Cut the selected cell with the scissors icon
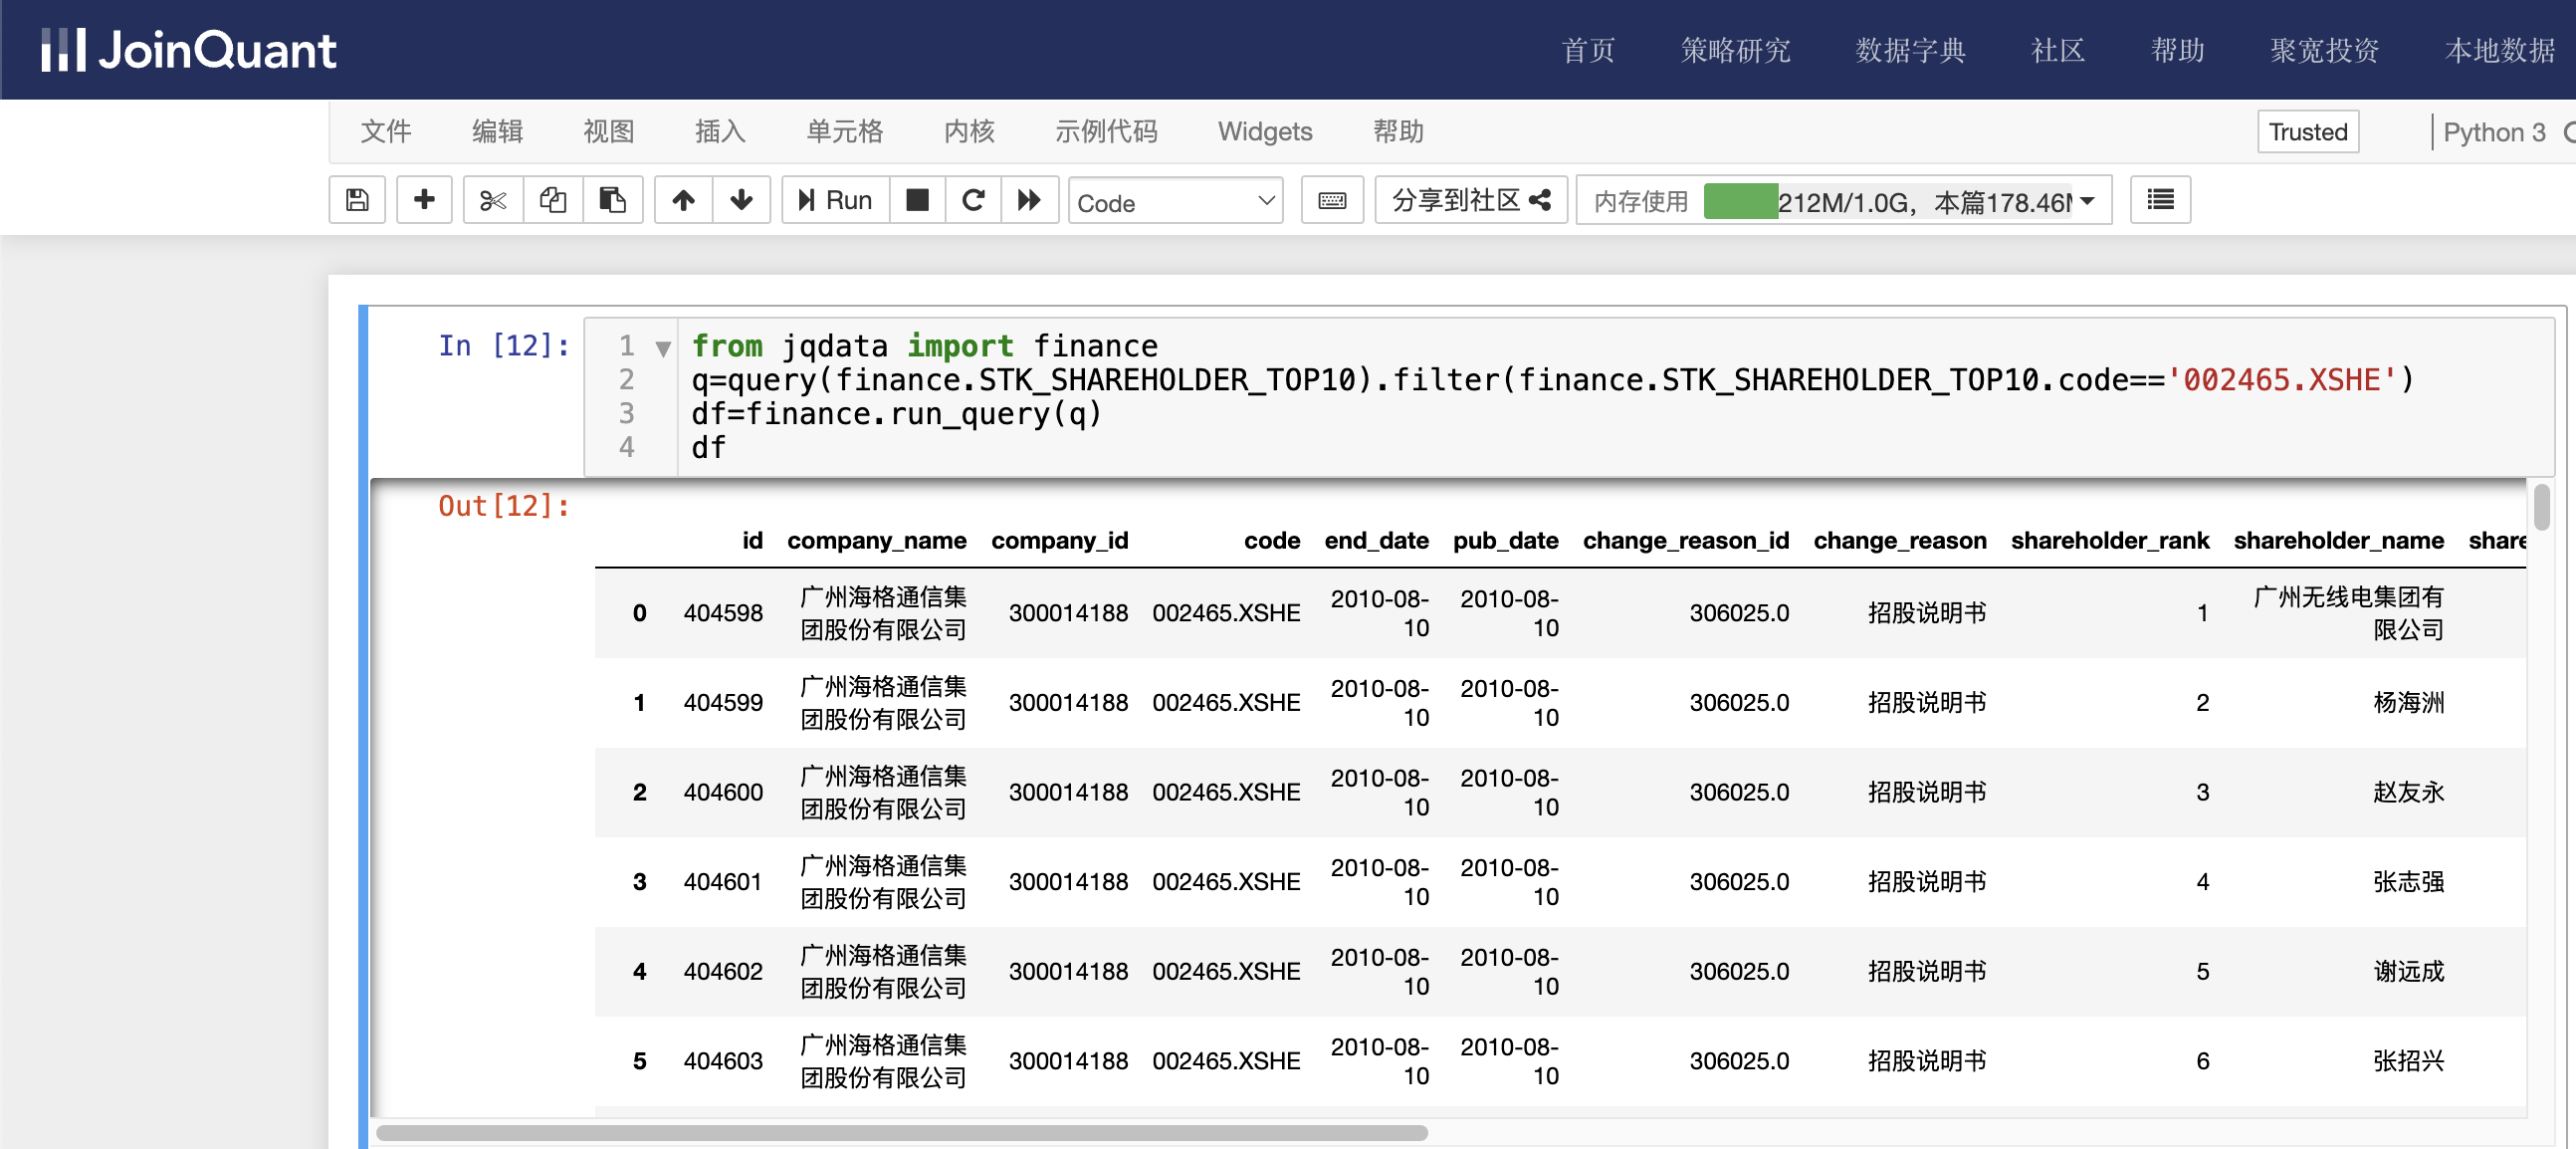The width and height of the screenshot is (2576, 1149). pos(493,201)
